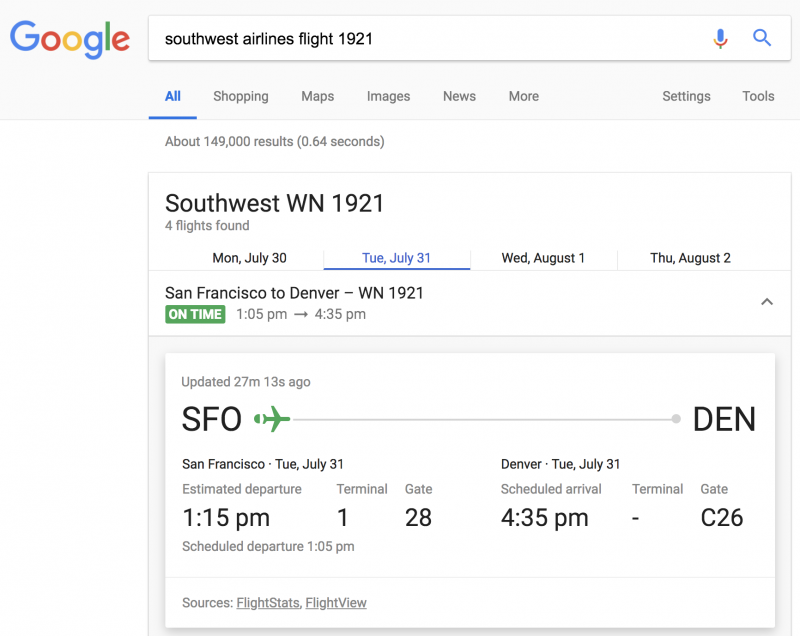This screenshot has height=636, width=800.
Task: Click the ON TIME status badge
Action: (x=195, y=314)
